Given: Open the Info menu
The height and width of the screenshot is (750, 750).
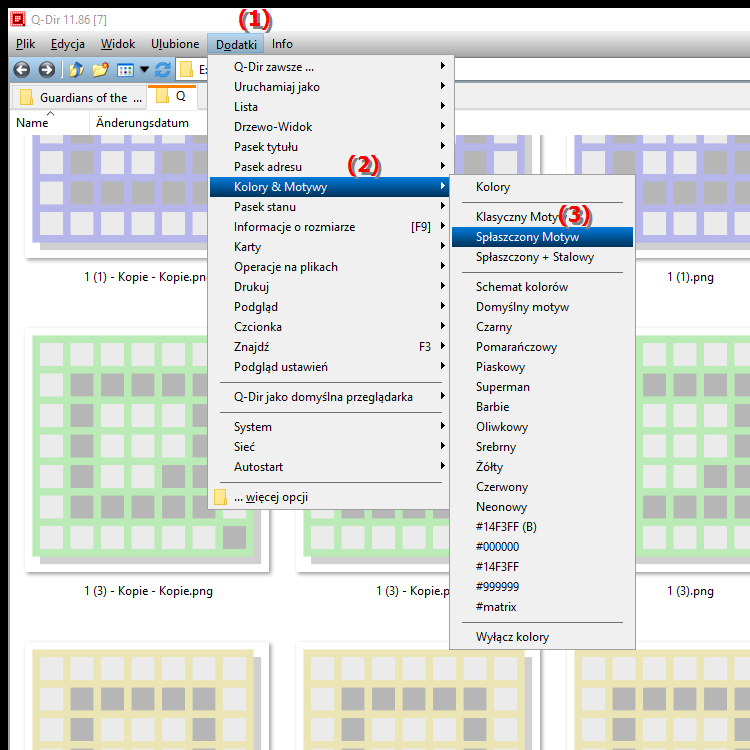Looking at the screenshot, I should click(282, 44).
